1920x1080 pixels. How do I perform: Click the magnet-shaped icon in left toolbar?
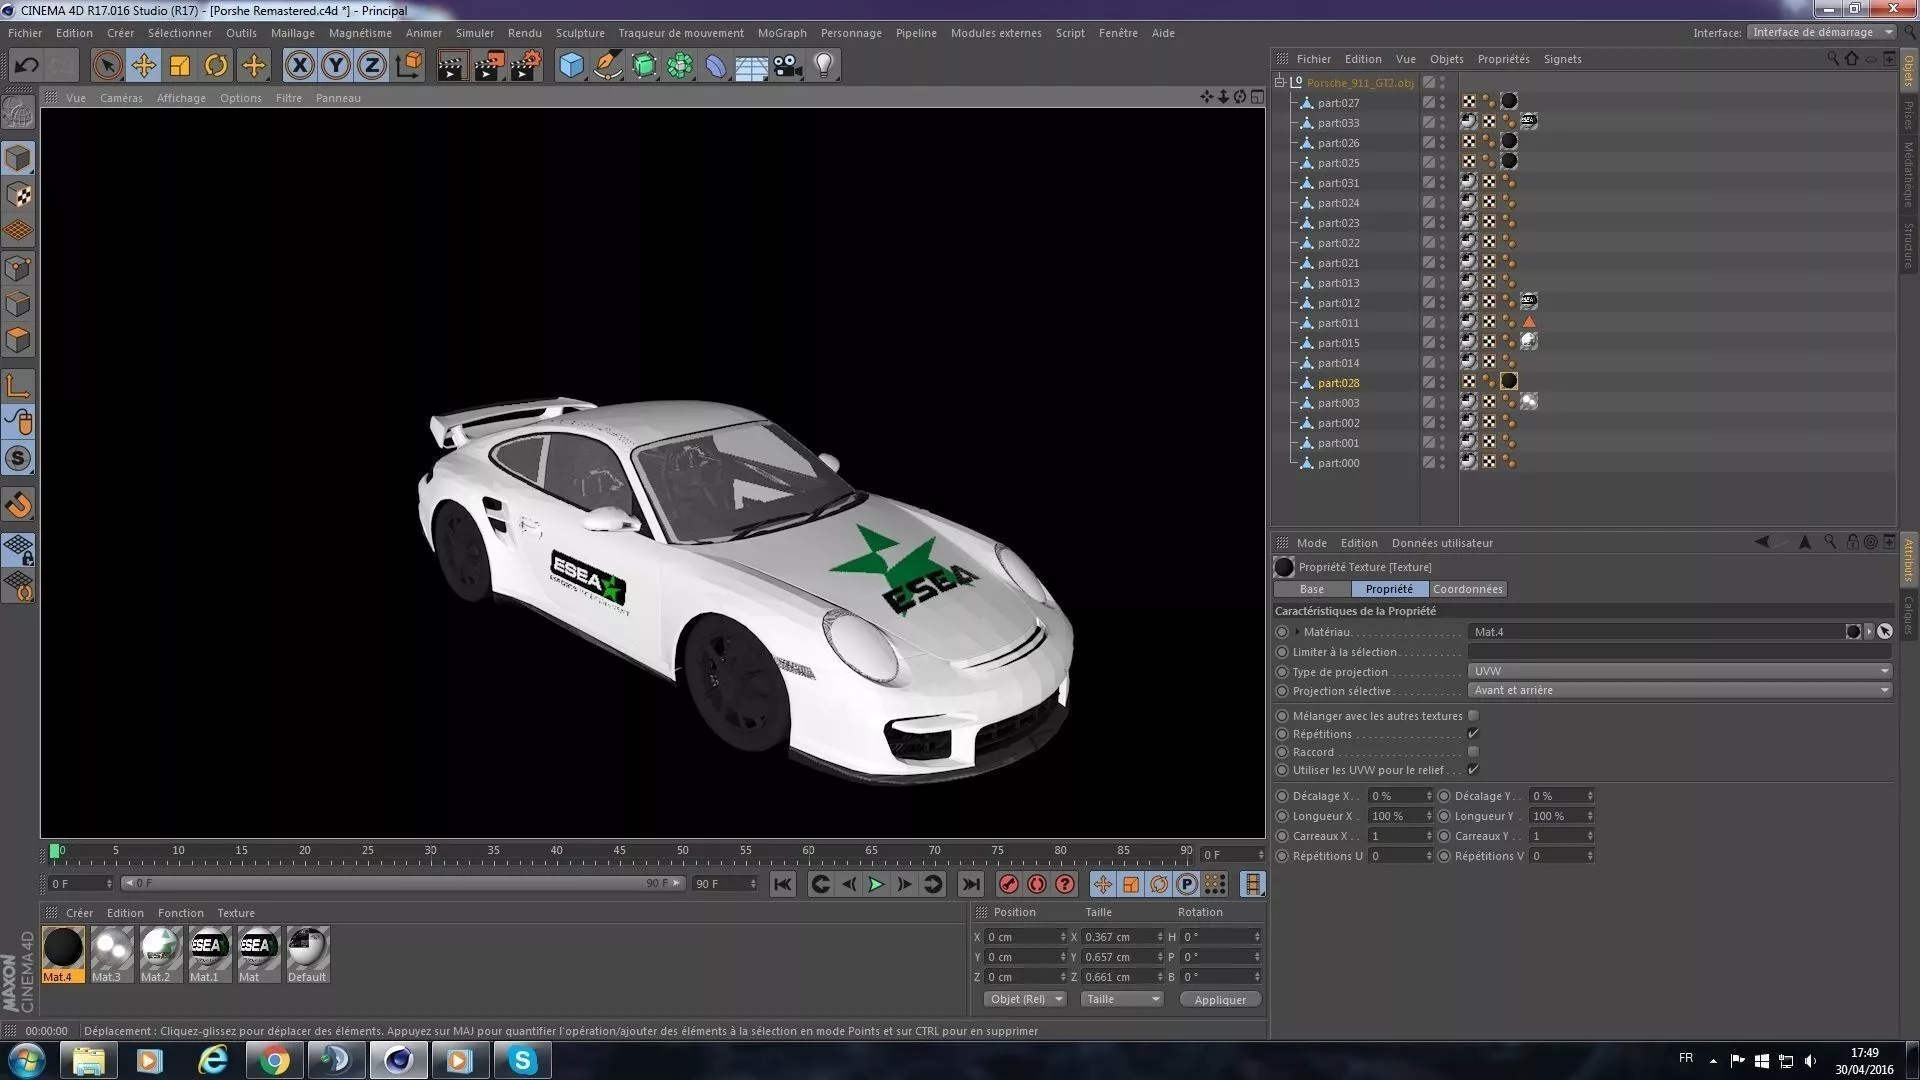(18, 505)
